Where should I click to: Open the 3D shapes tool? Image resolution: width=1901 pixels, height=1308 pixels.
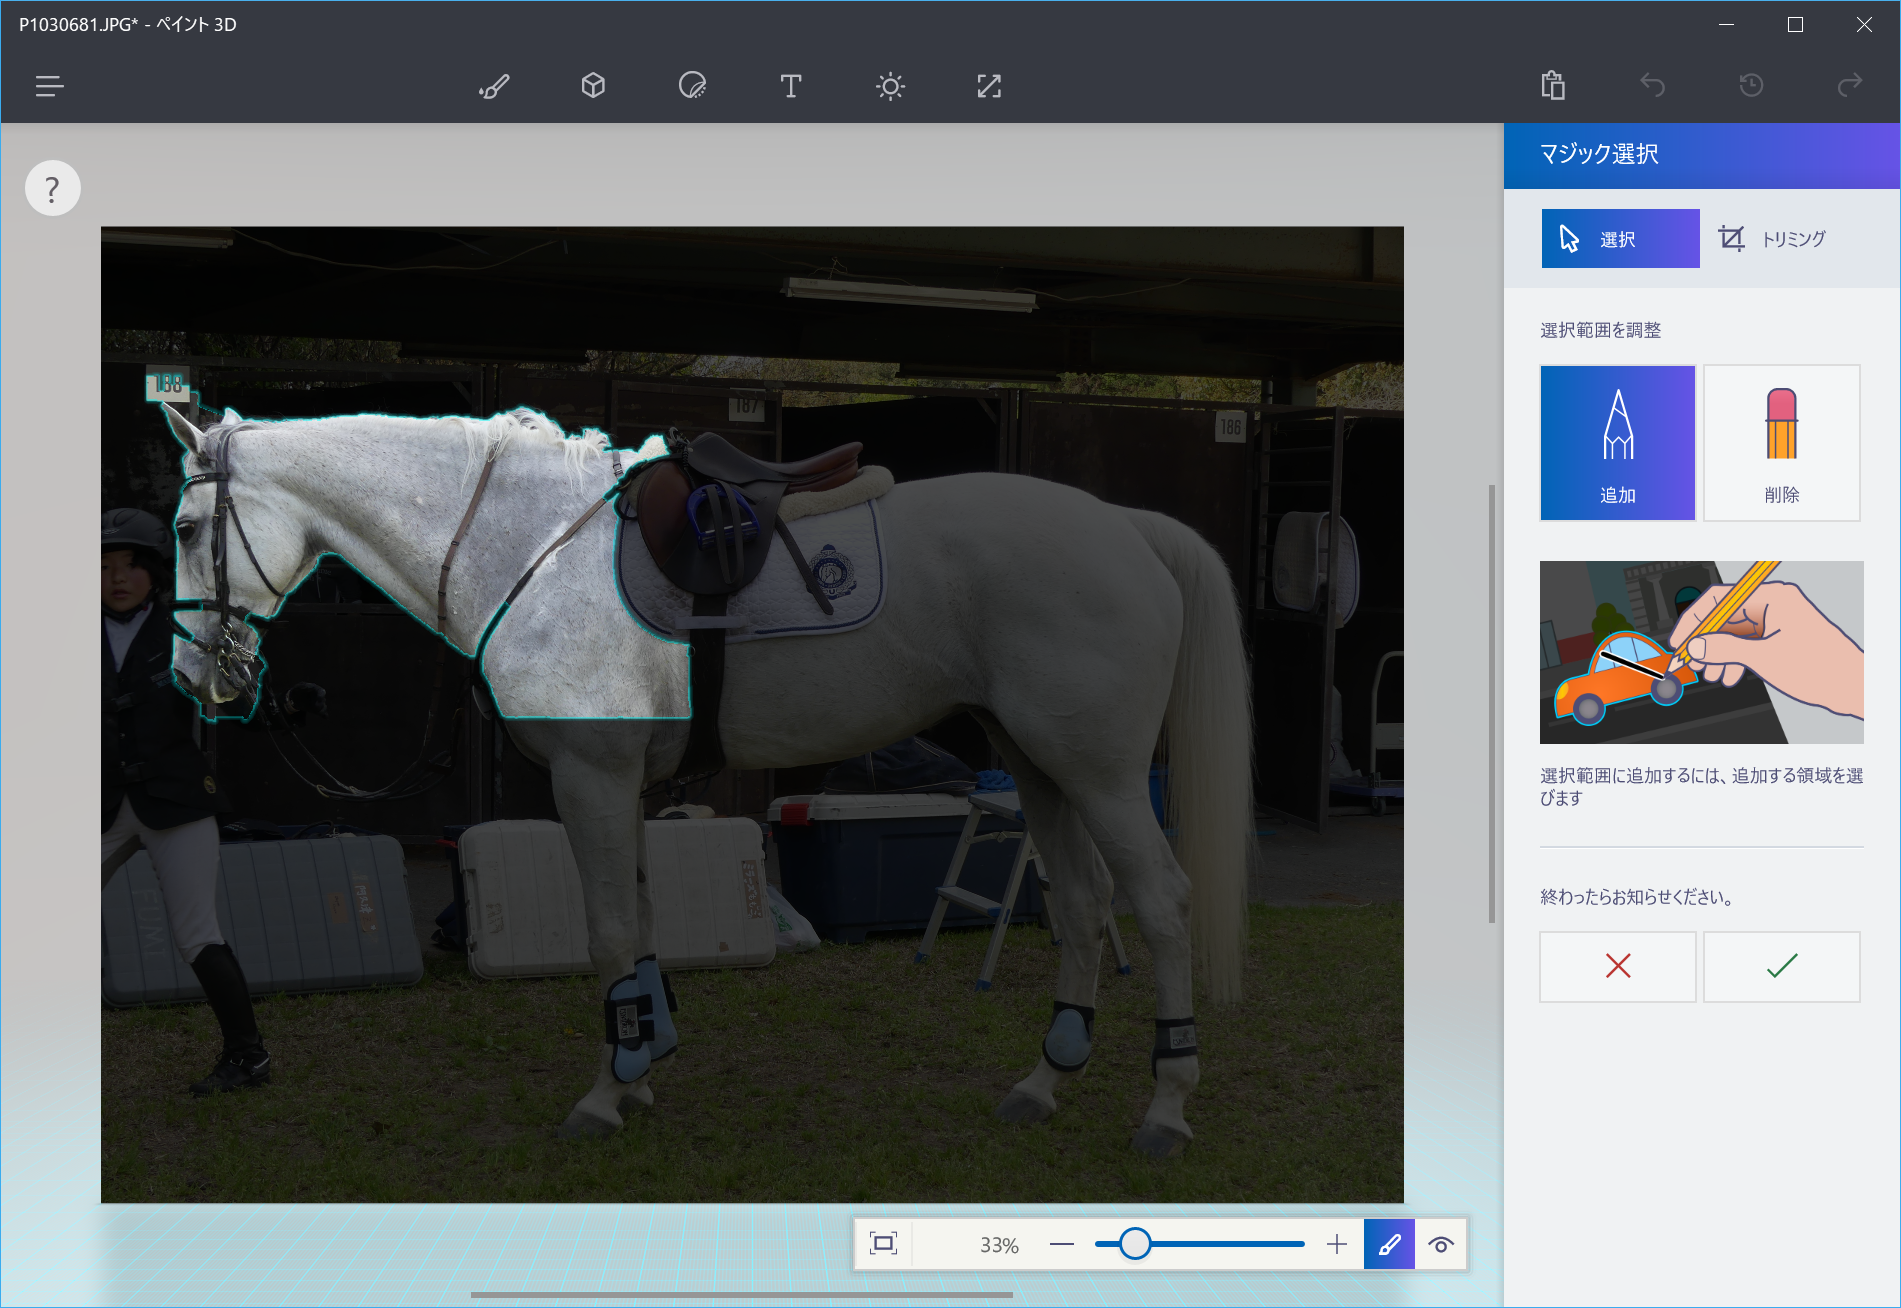[593, 86]
